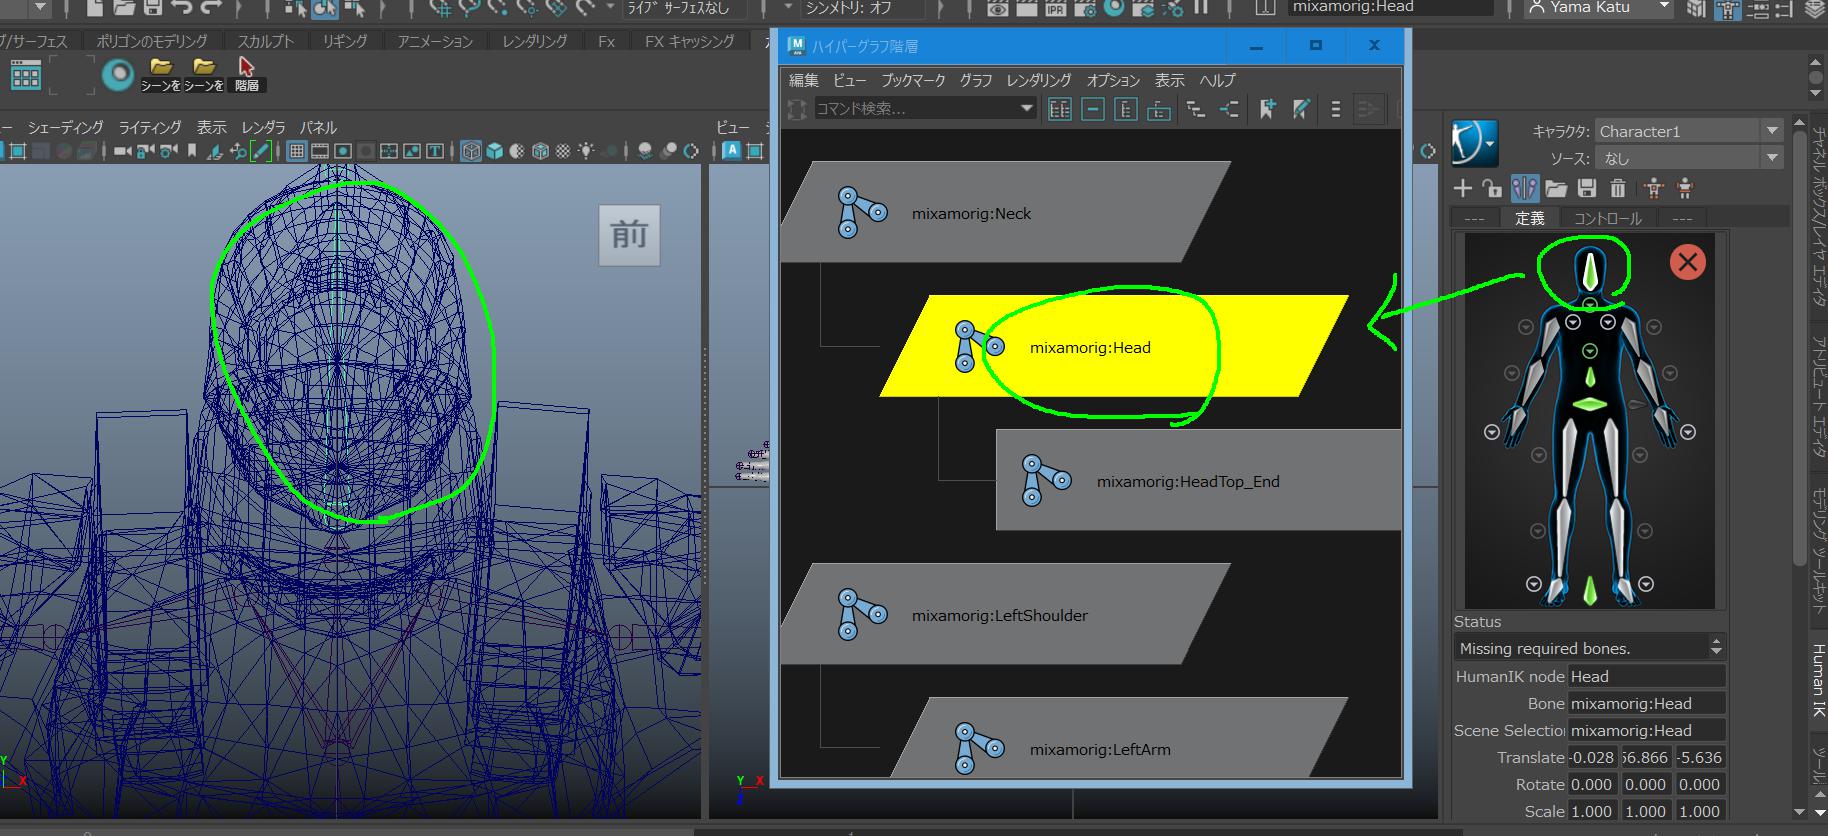This screenshot has width=1828, height=836.
Task: Click the save scene icon in status line
Action: click(x=152, y=8)
